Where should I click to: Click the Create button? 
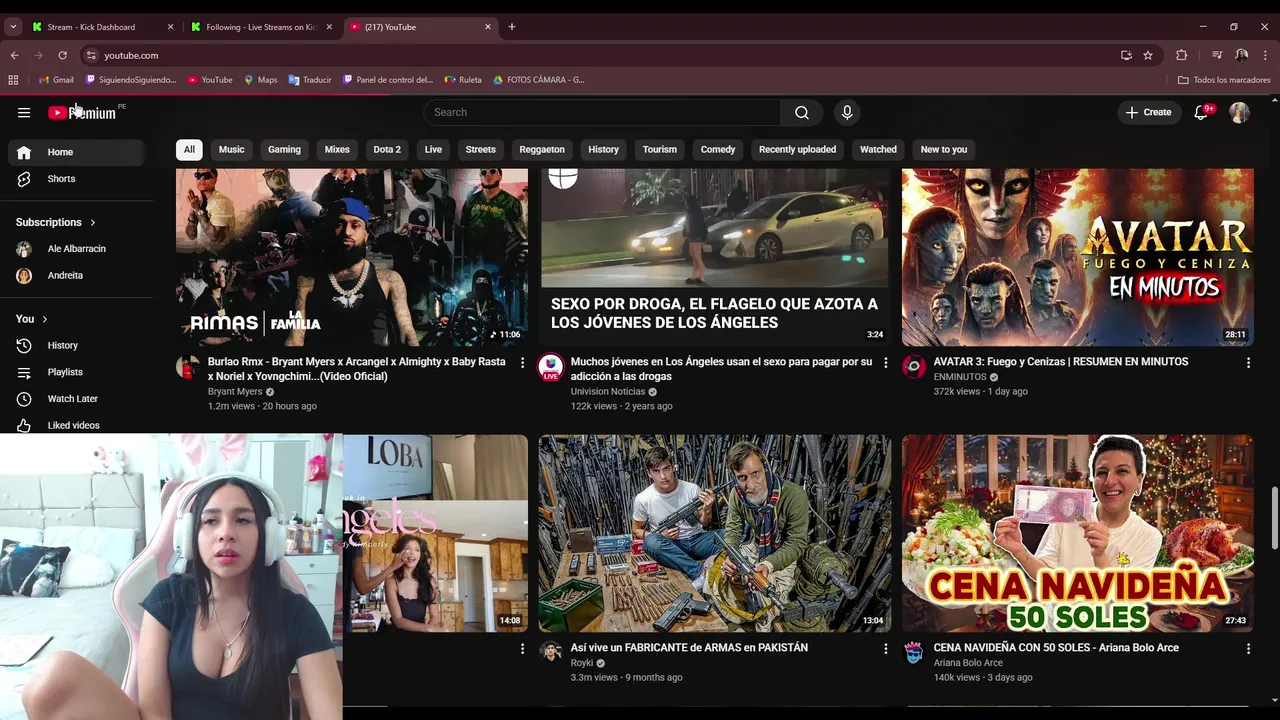pos(1148,113)
